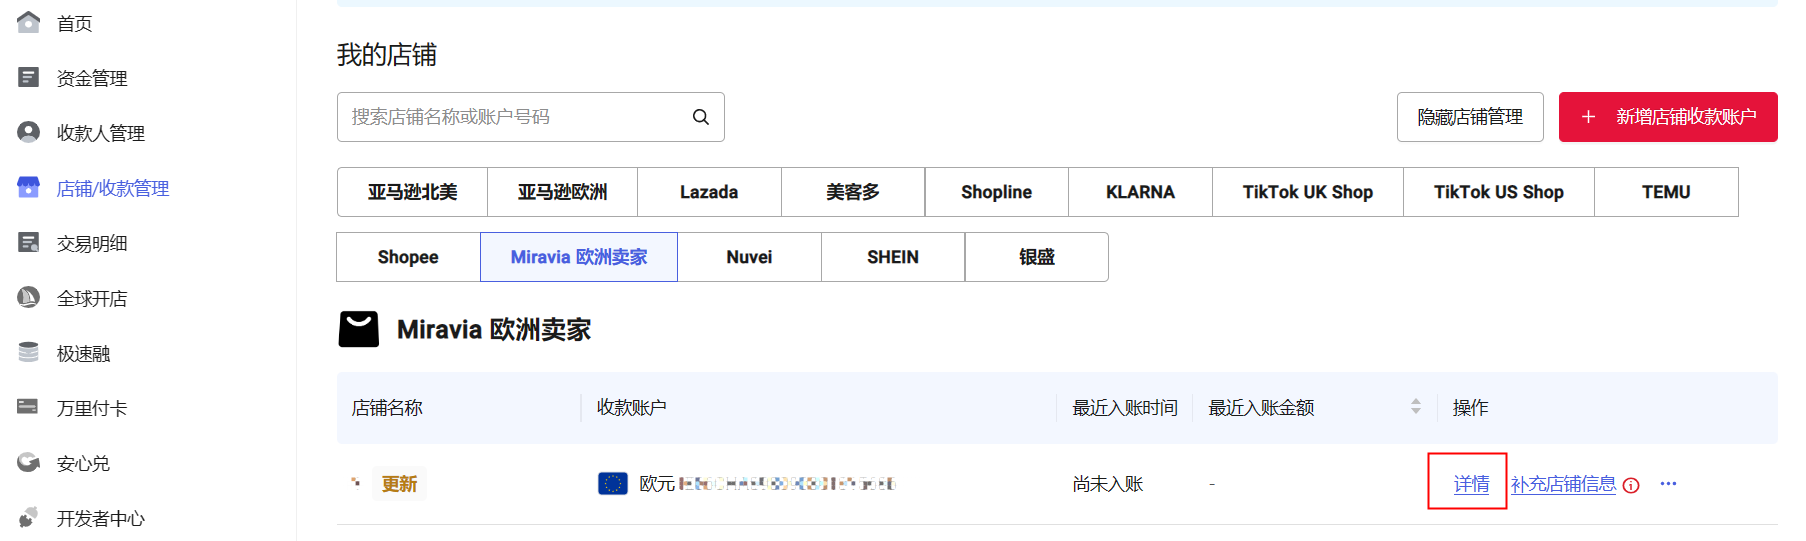The width and height of the screenshot is (1806, 541).
Task: Select the 亚马逊北美 tab
Action: tap(412, 192)
